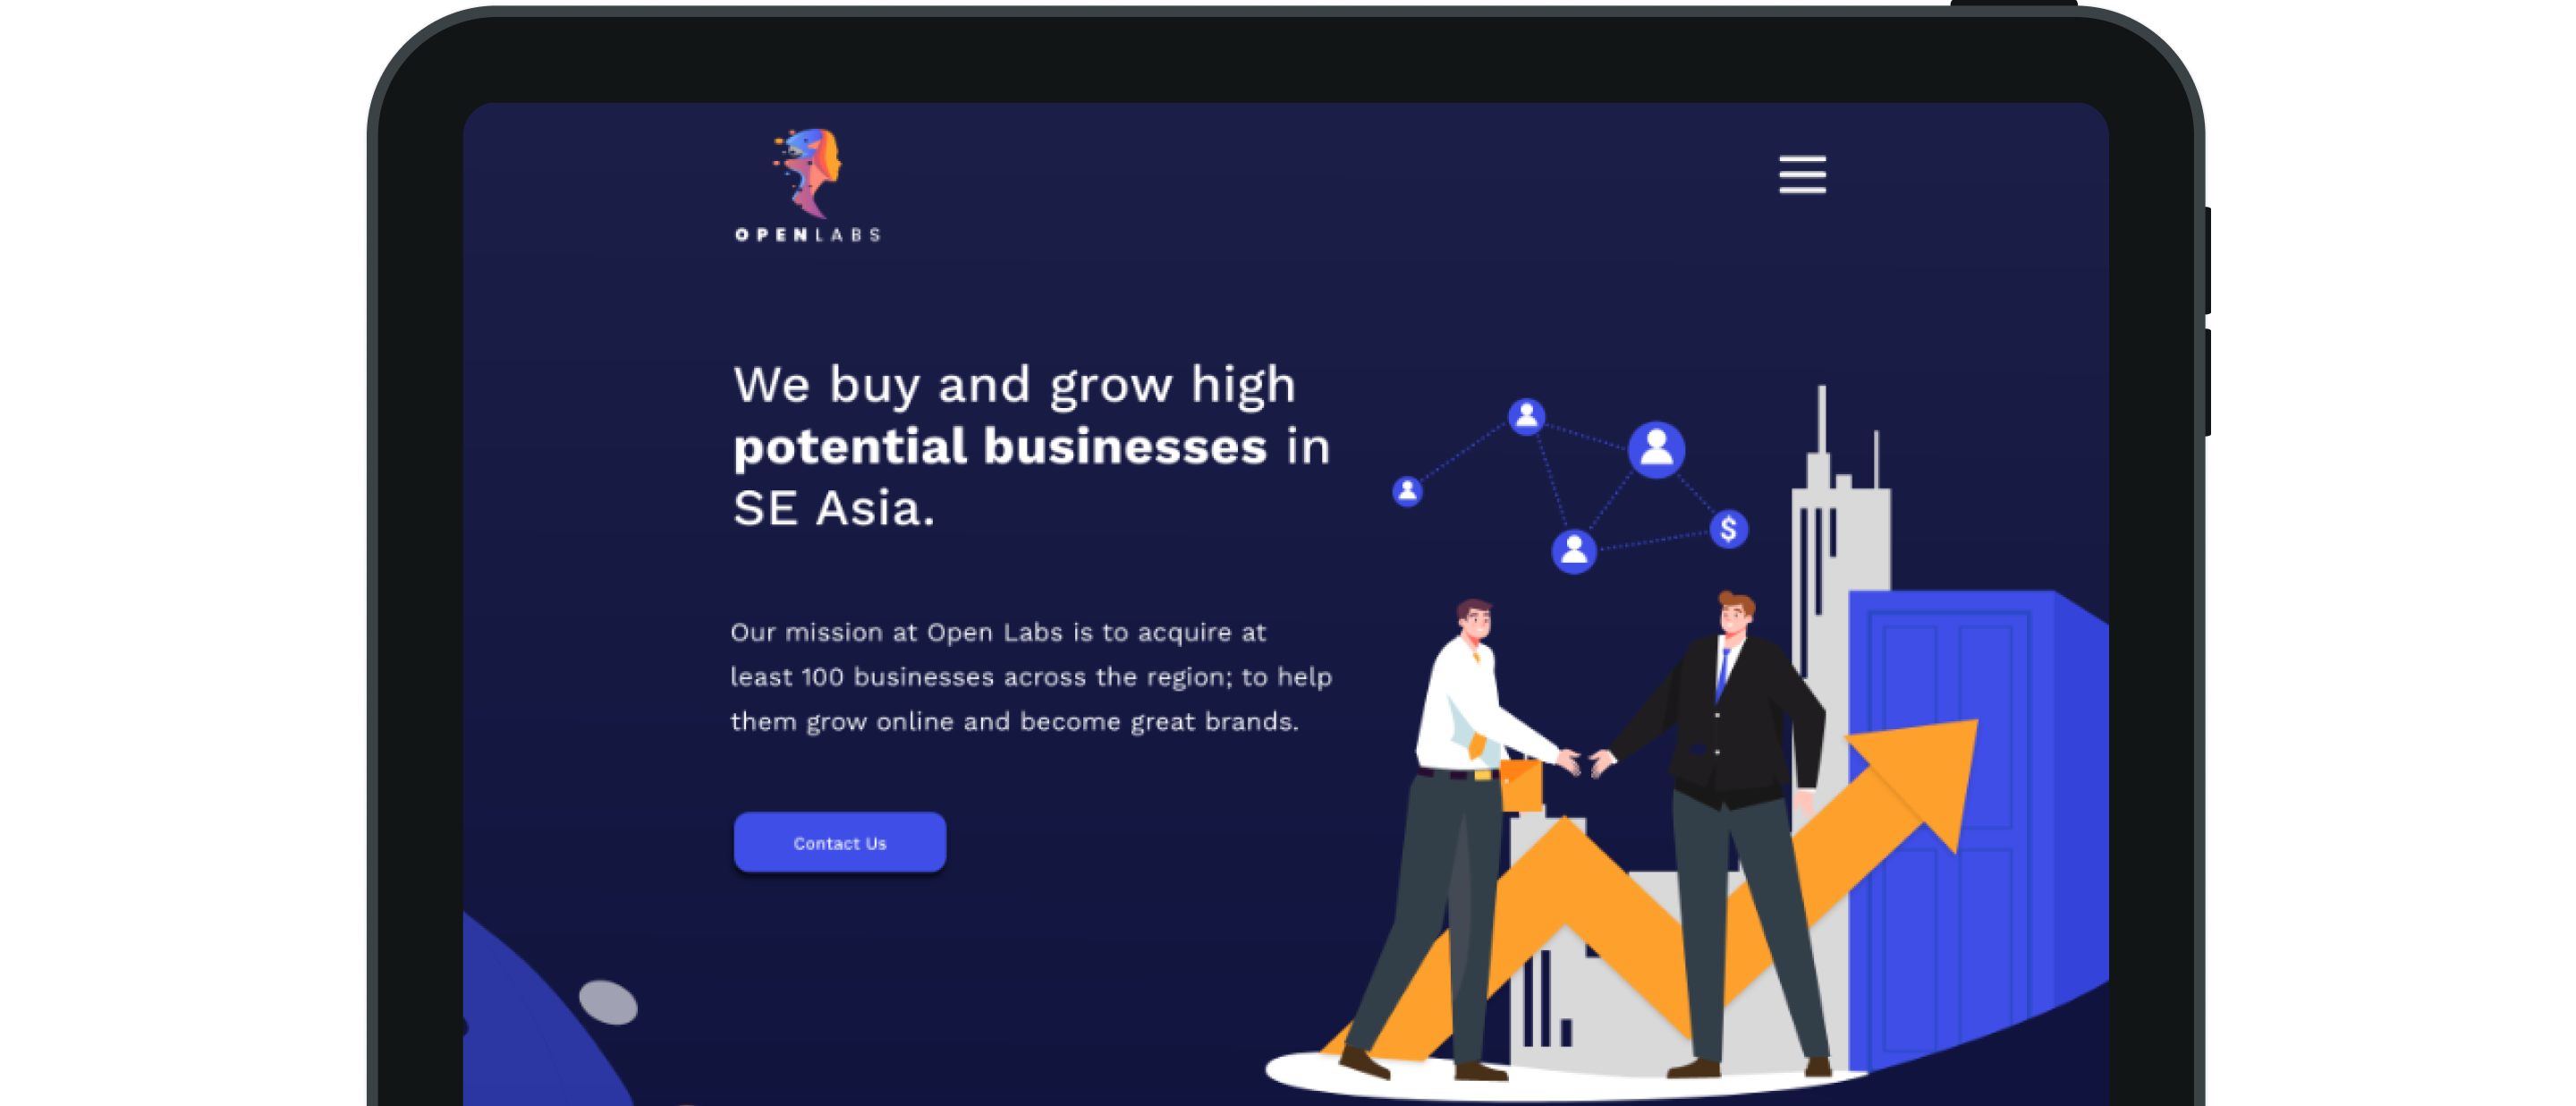
Task: Click the Contact Us button
Action: tap(839, 843)
